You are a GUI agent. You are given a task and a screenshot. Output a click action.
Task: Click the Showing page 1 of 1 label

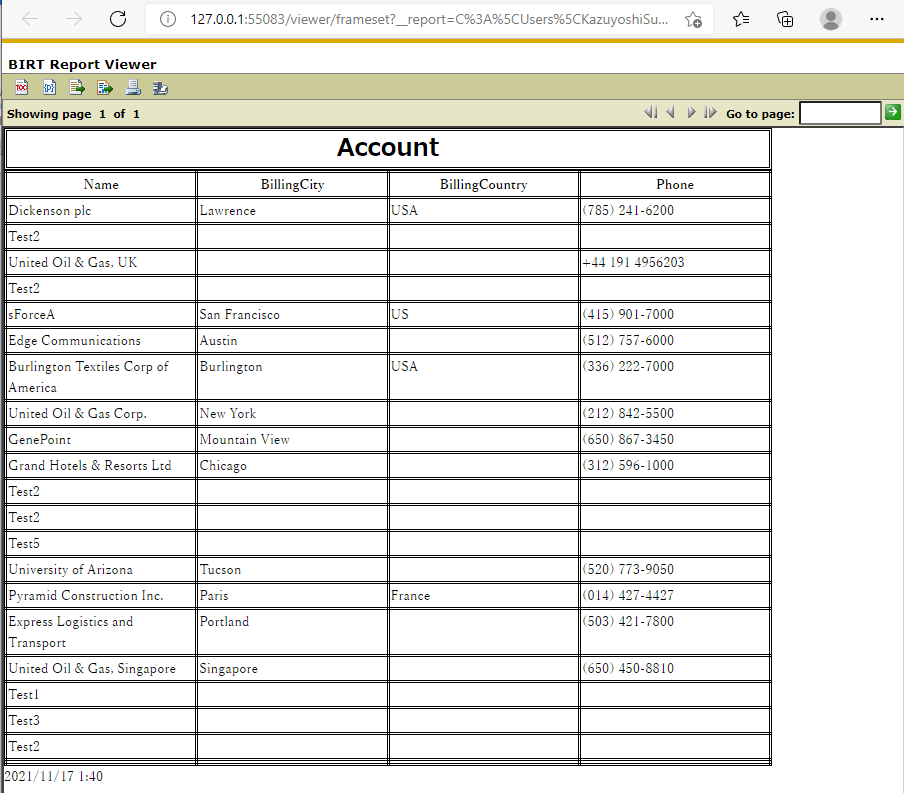coord(73,114)
